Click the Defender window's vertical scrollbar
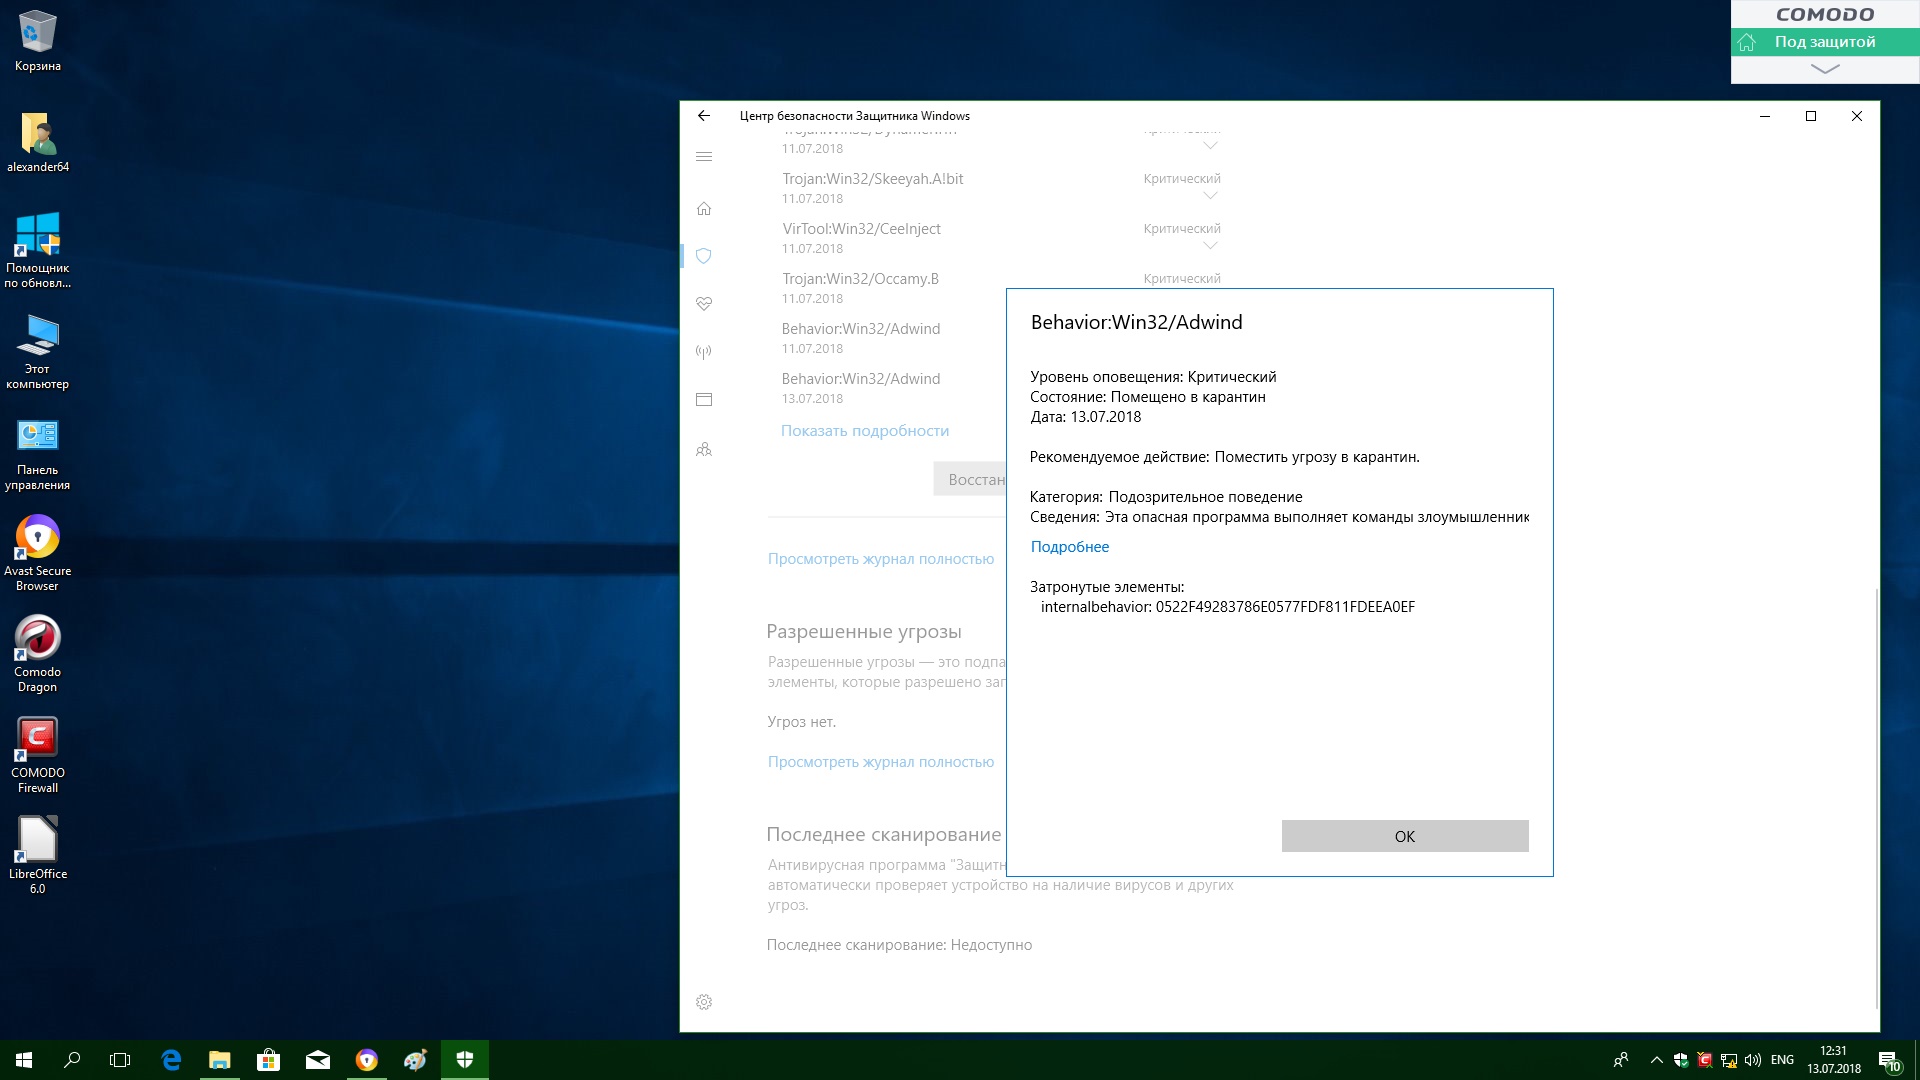 [1876, 800]
